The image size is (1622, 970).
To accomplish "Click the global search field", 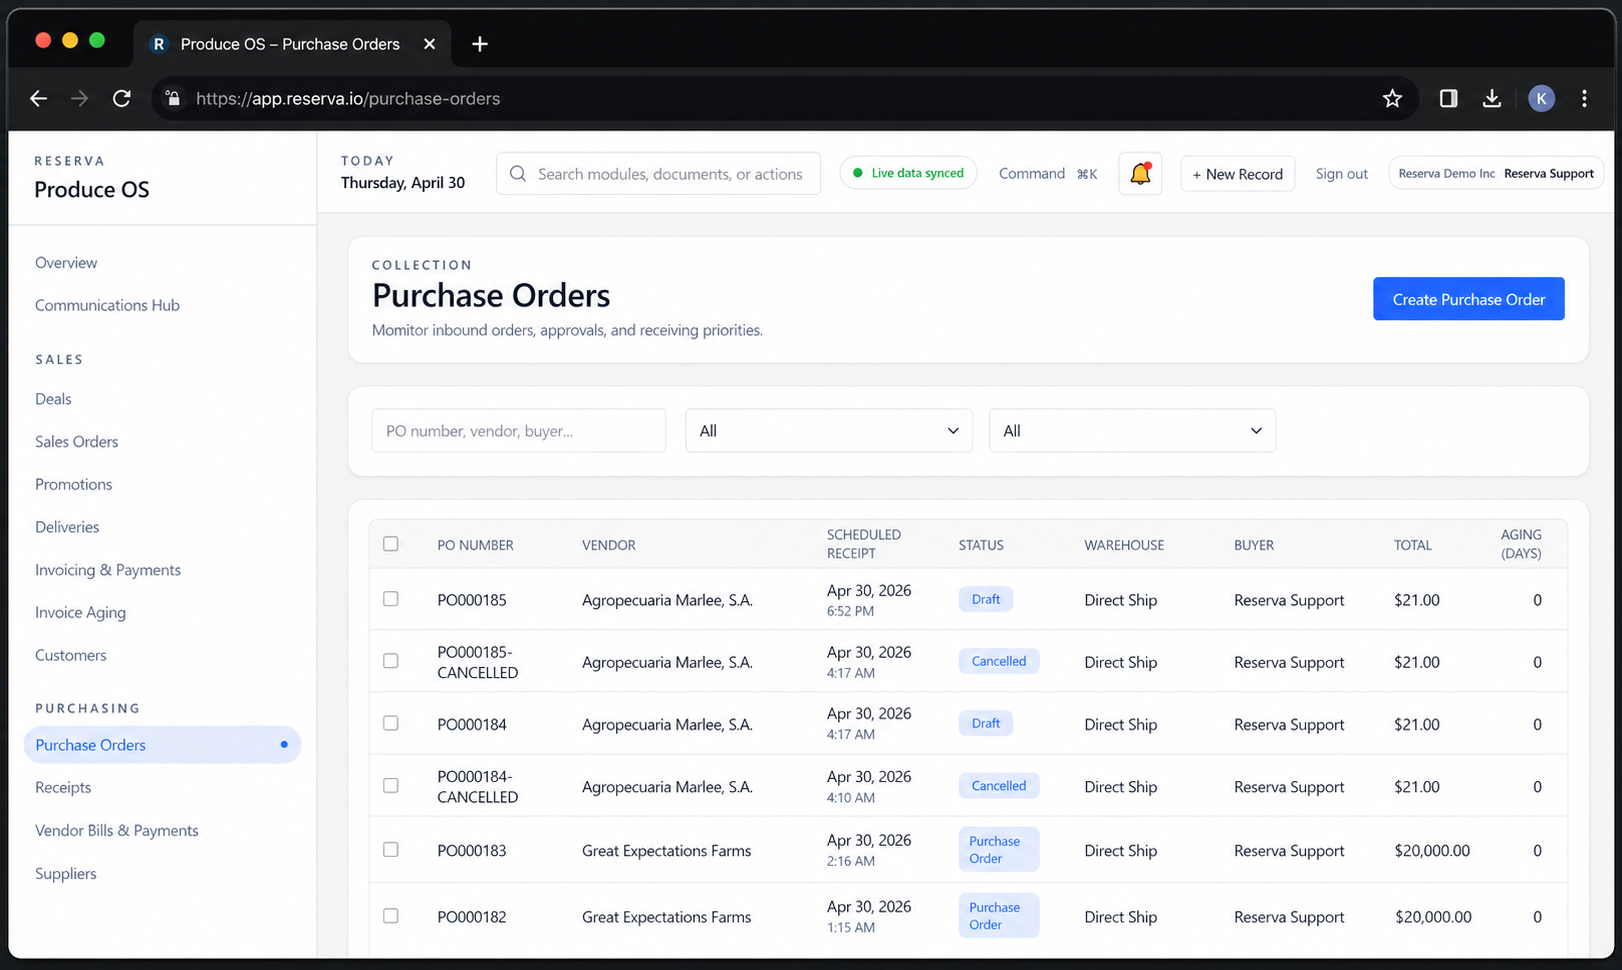I will (x=658, y=174).
